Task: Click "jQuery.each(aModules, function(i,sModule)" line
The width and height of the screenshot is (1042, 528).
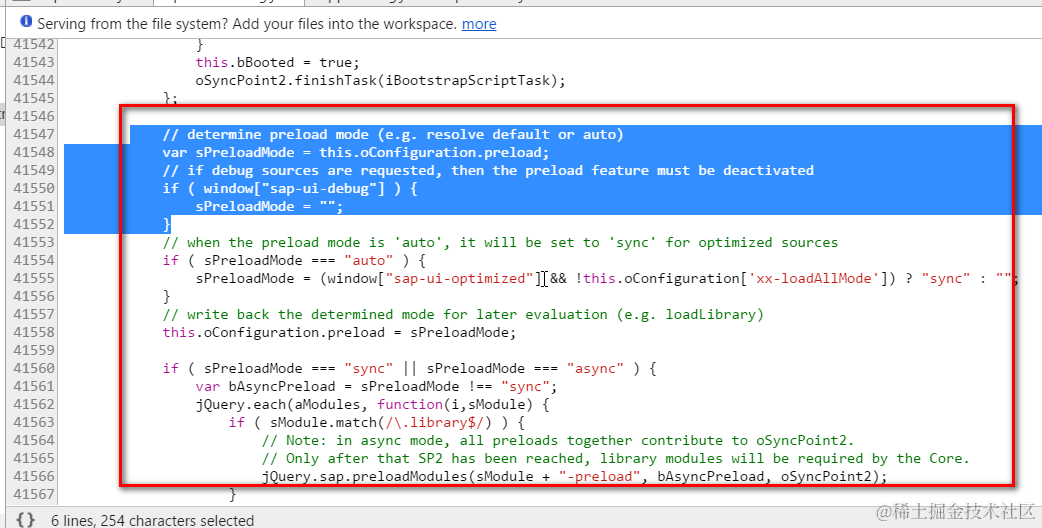Action: 372,404
